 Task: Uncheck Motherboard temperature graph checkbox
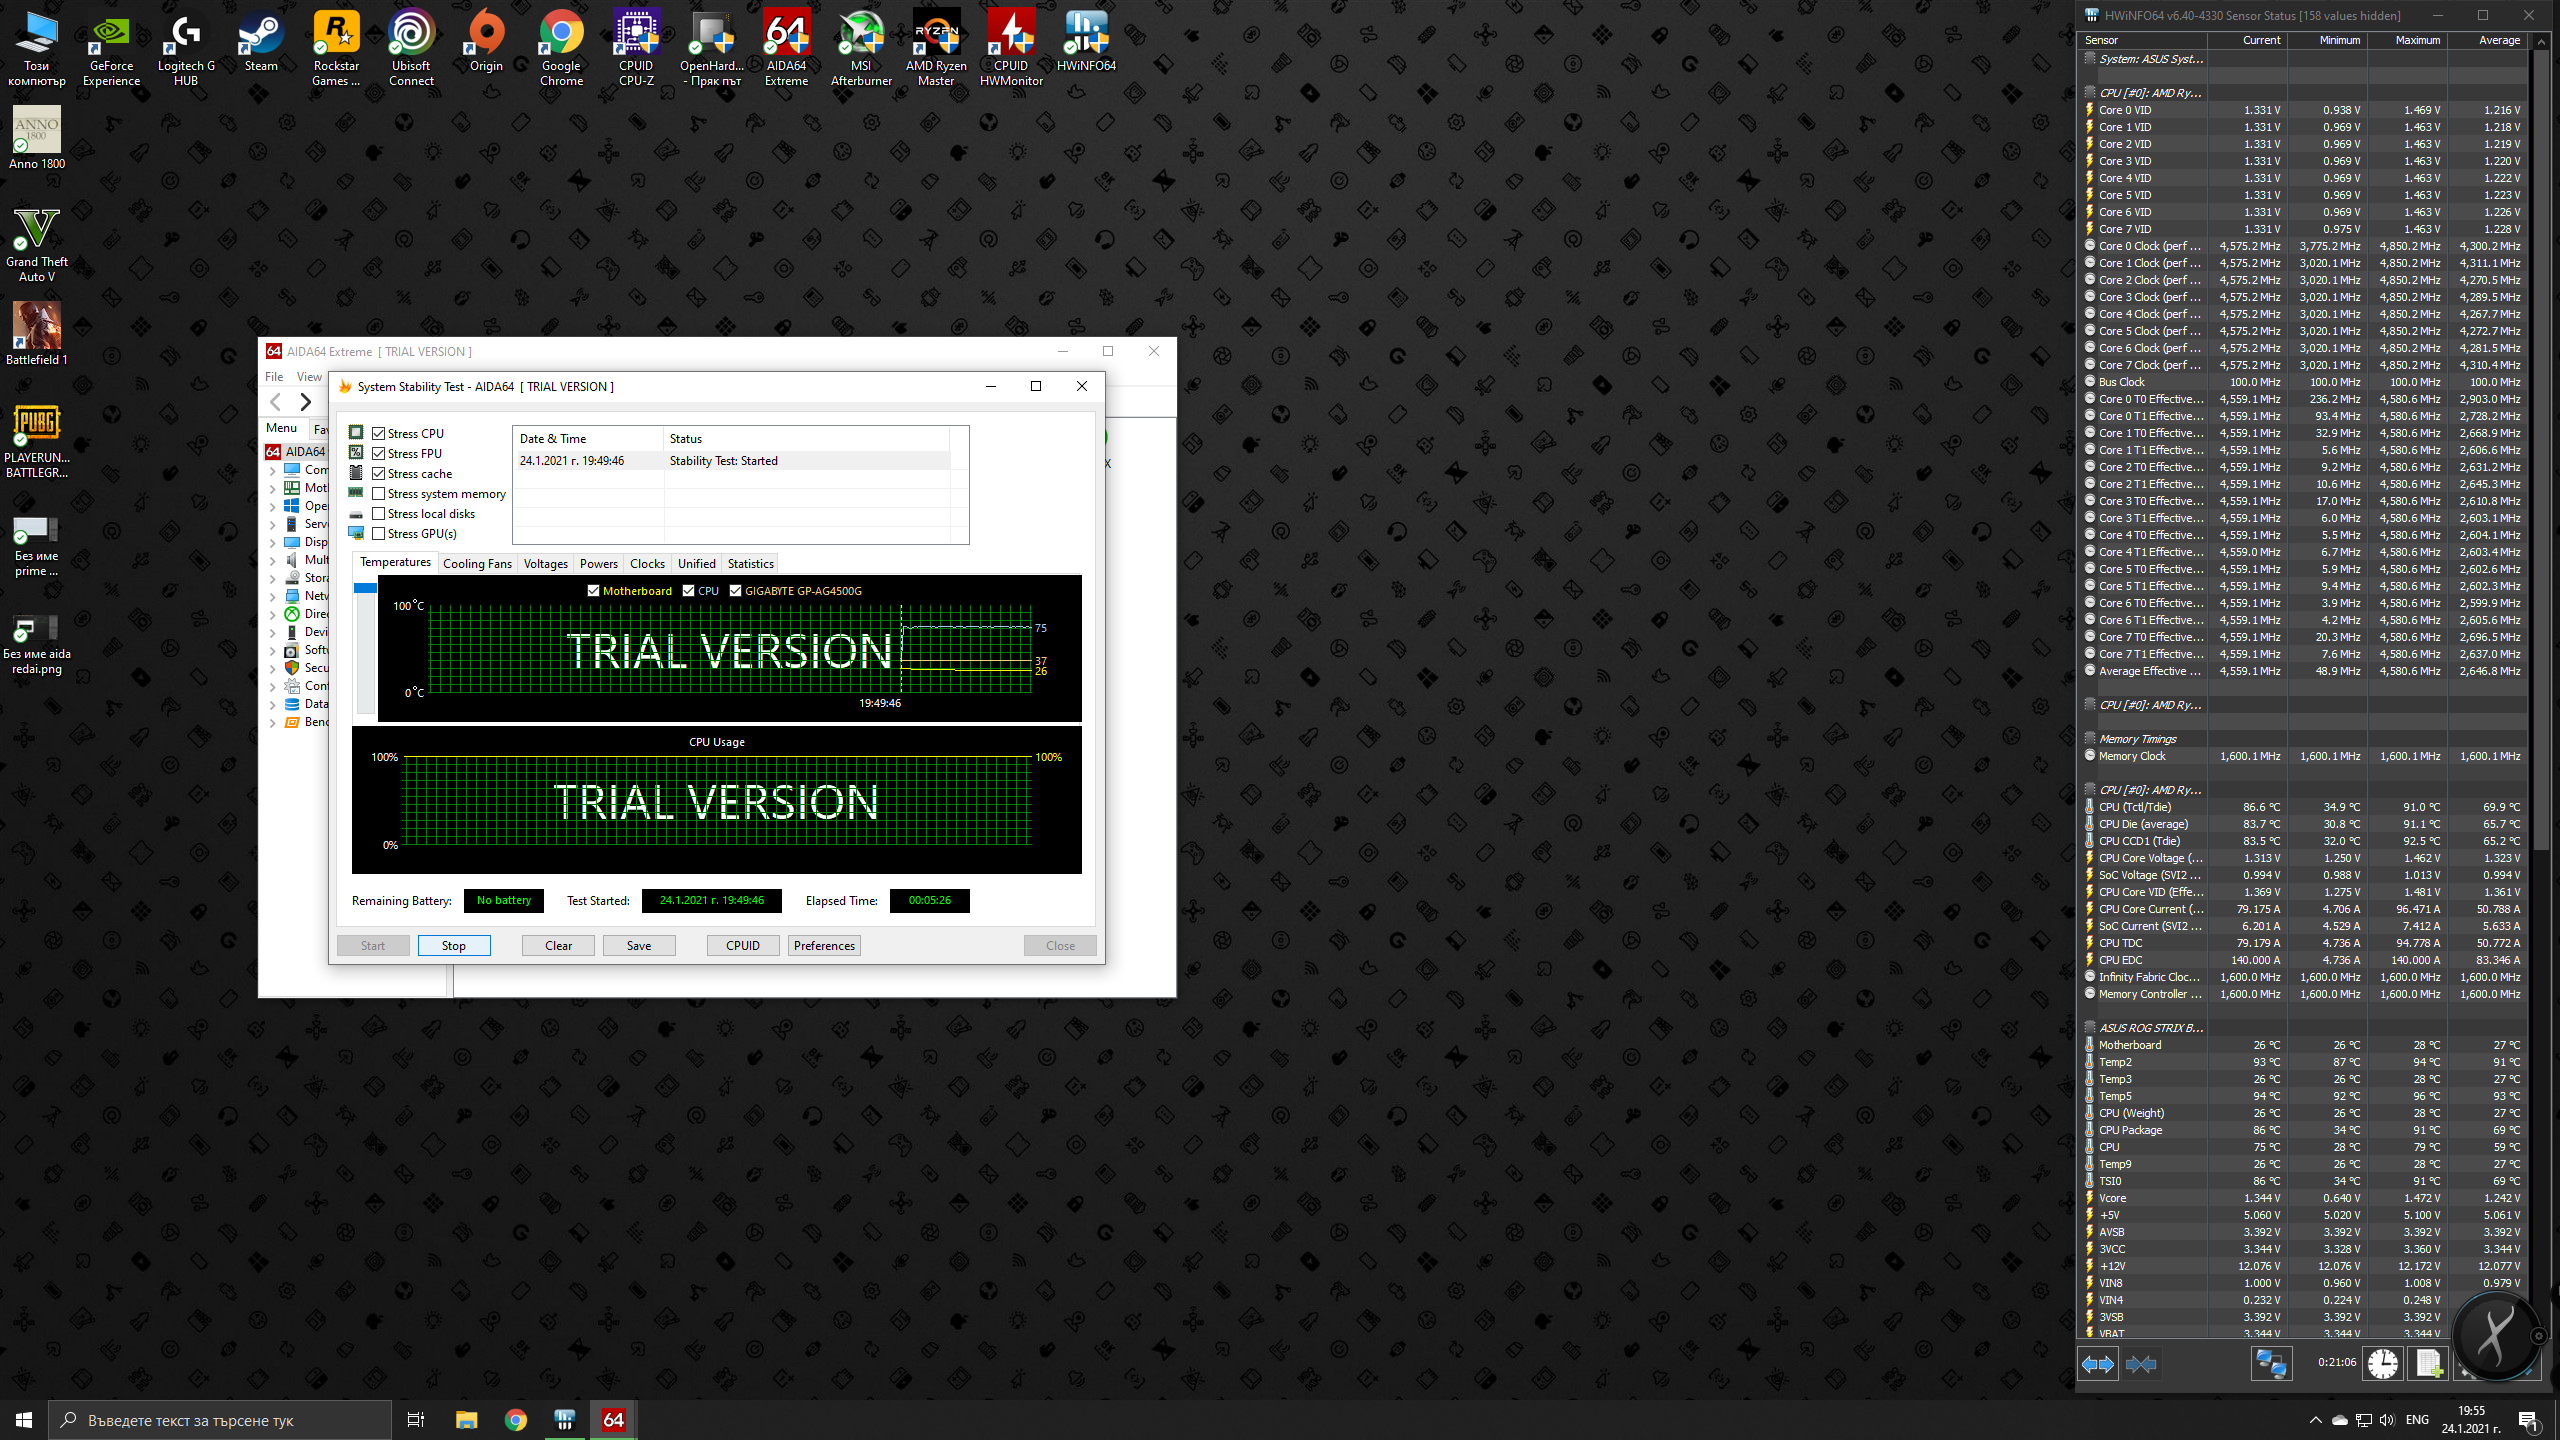click(593, 591)
